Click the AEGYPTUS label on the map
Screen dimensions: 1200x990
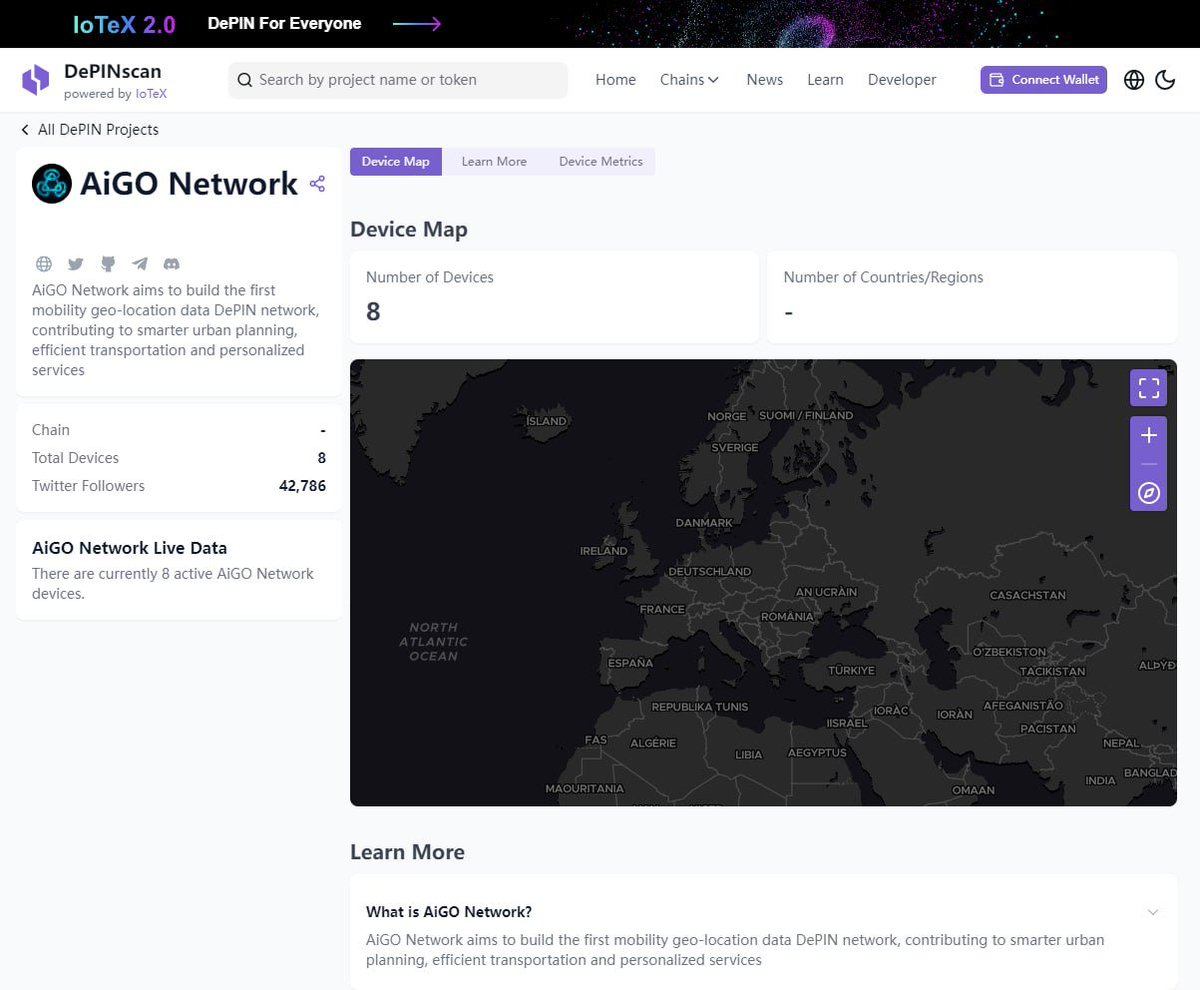817,753
